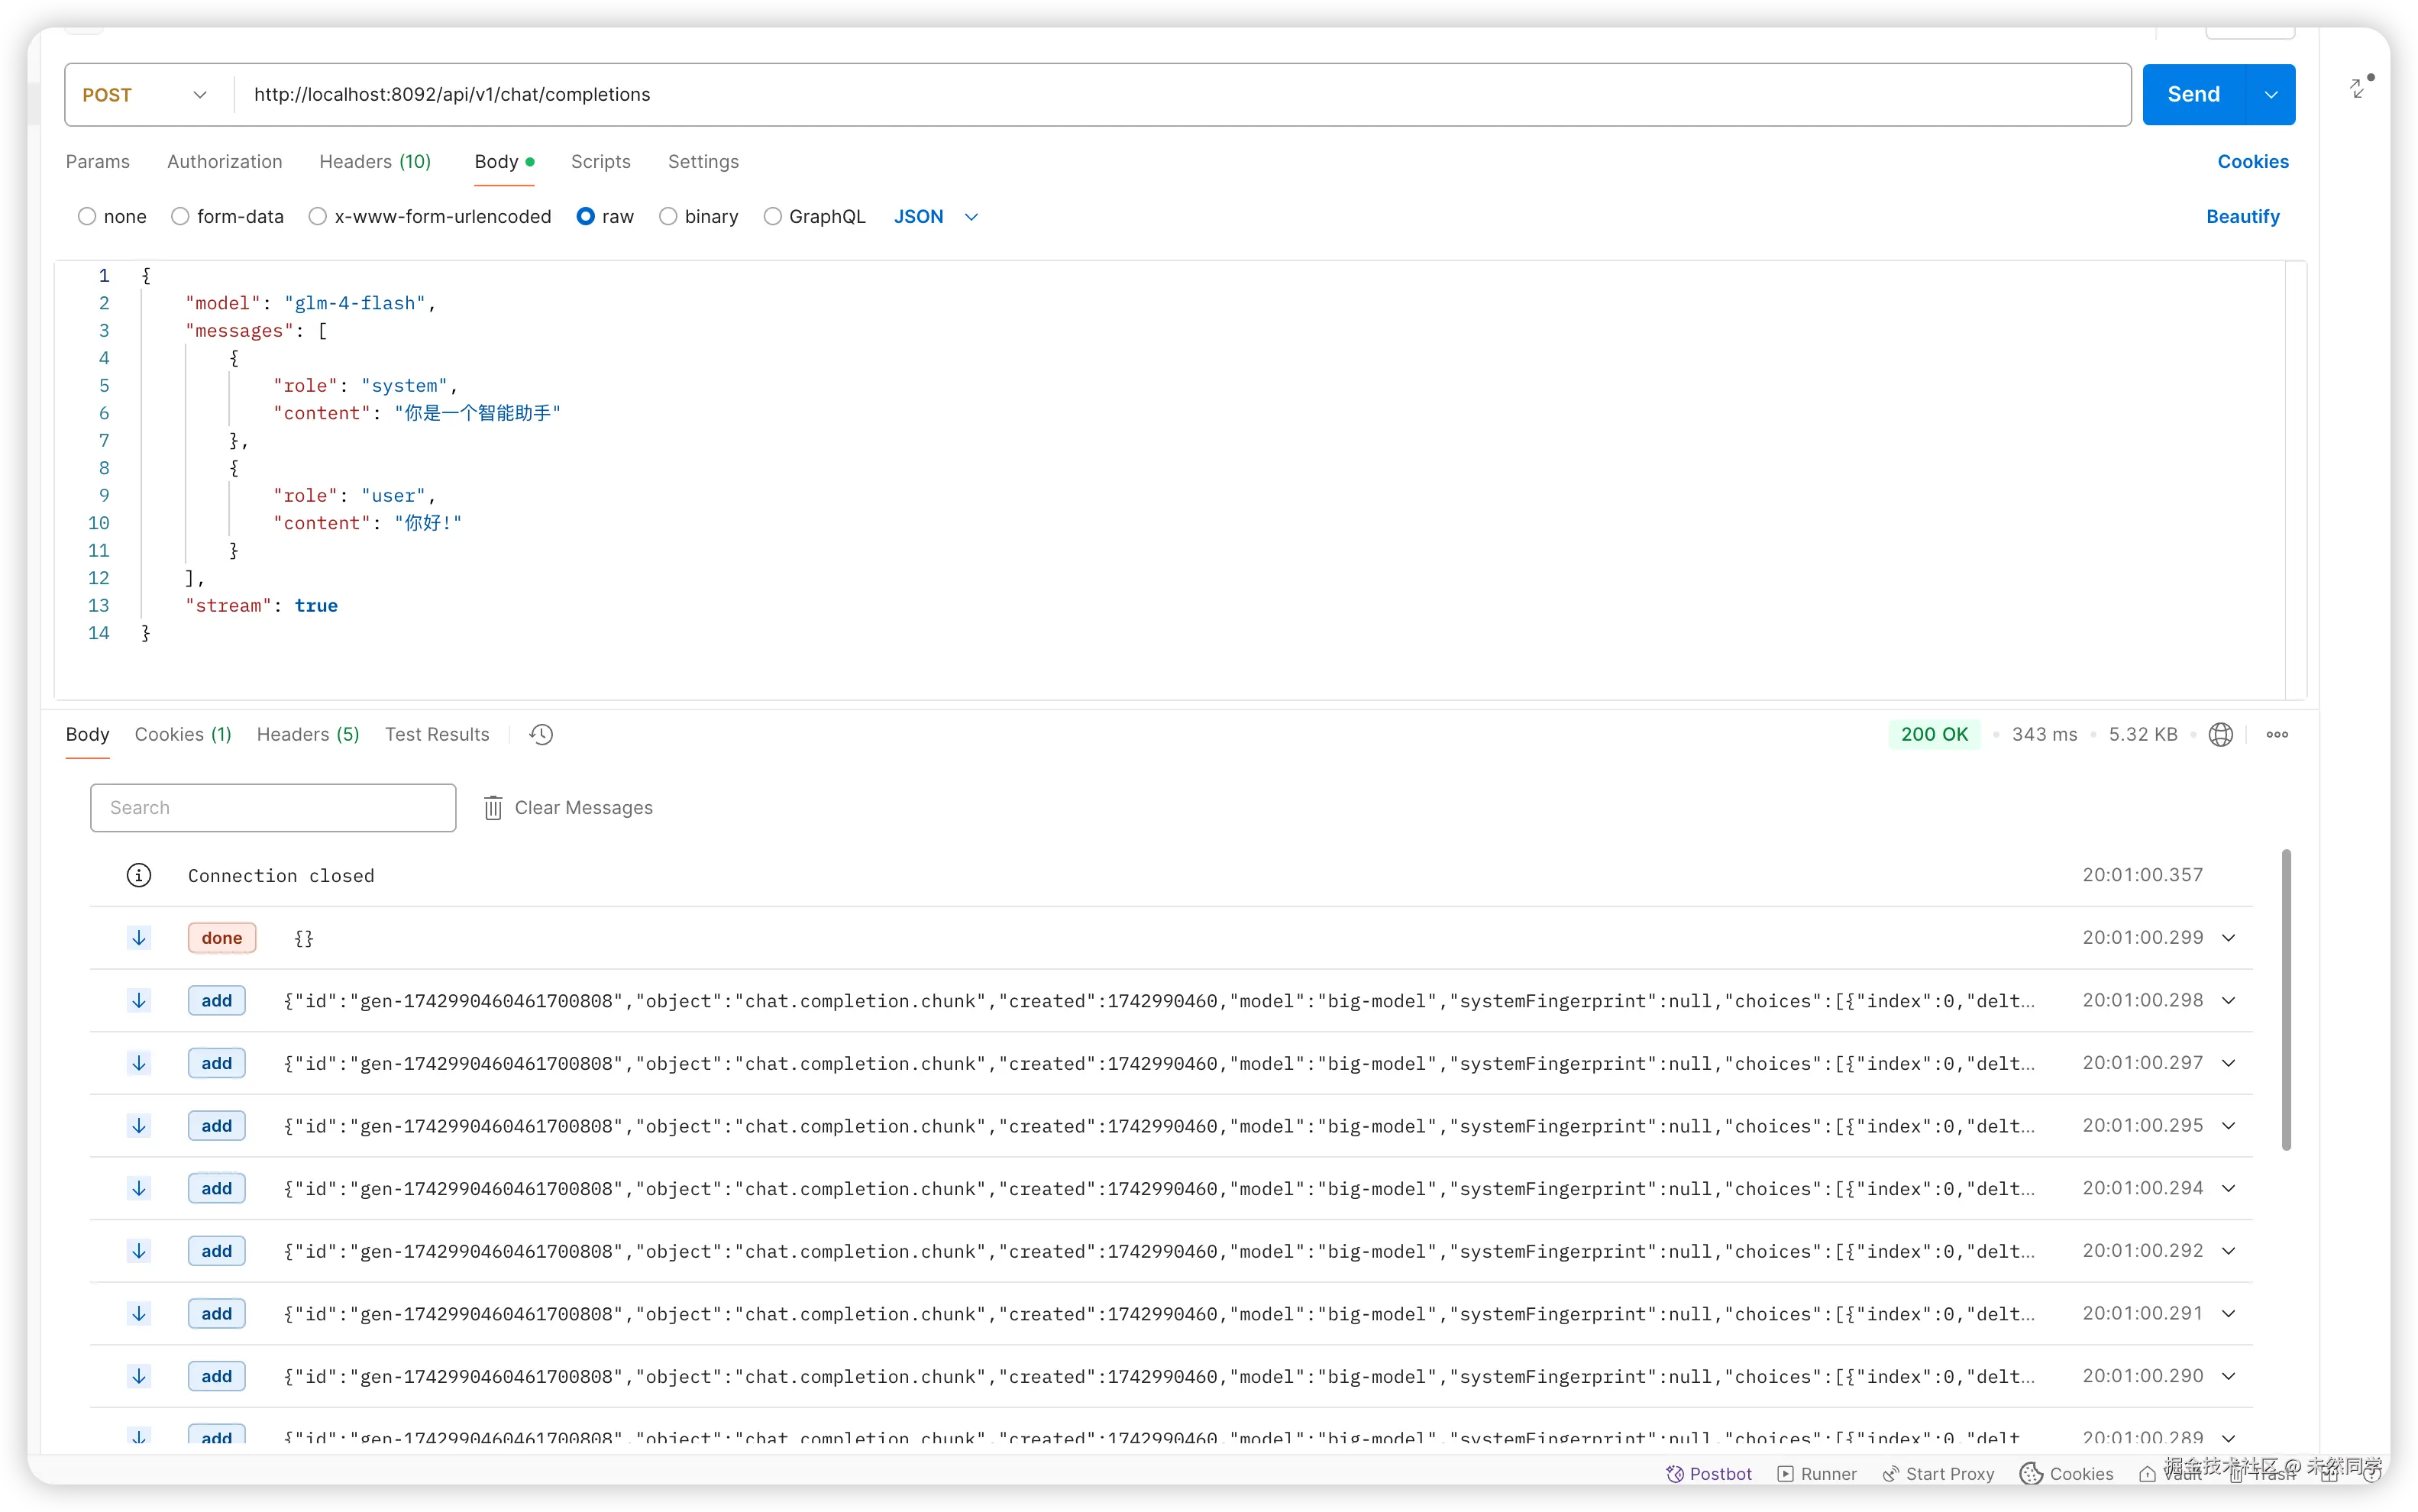Screen dimensions: 2418x1512
Task: Click Start Proxy in status bar
Action: [x=1938, y=1473]
